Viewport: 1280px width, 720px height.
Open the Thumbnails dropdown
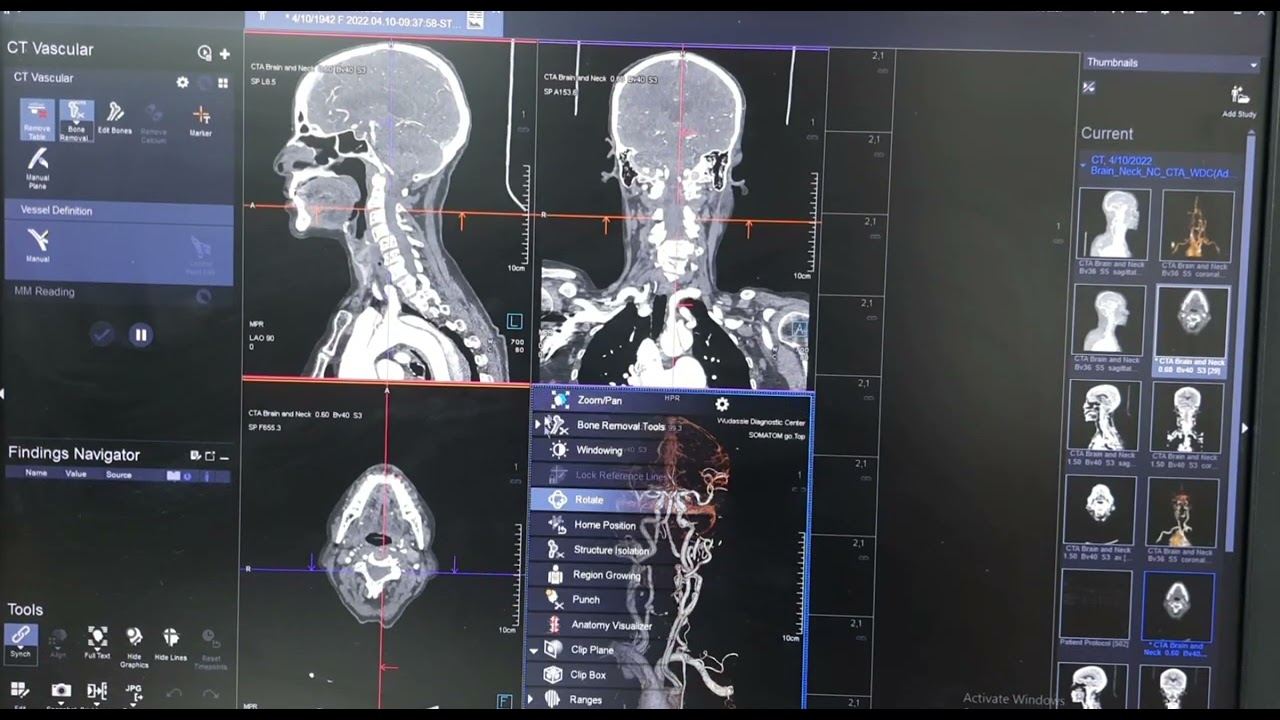click(1171, 63)
